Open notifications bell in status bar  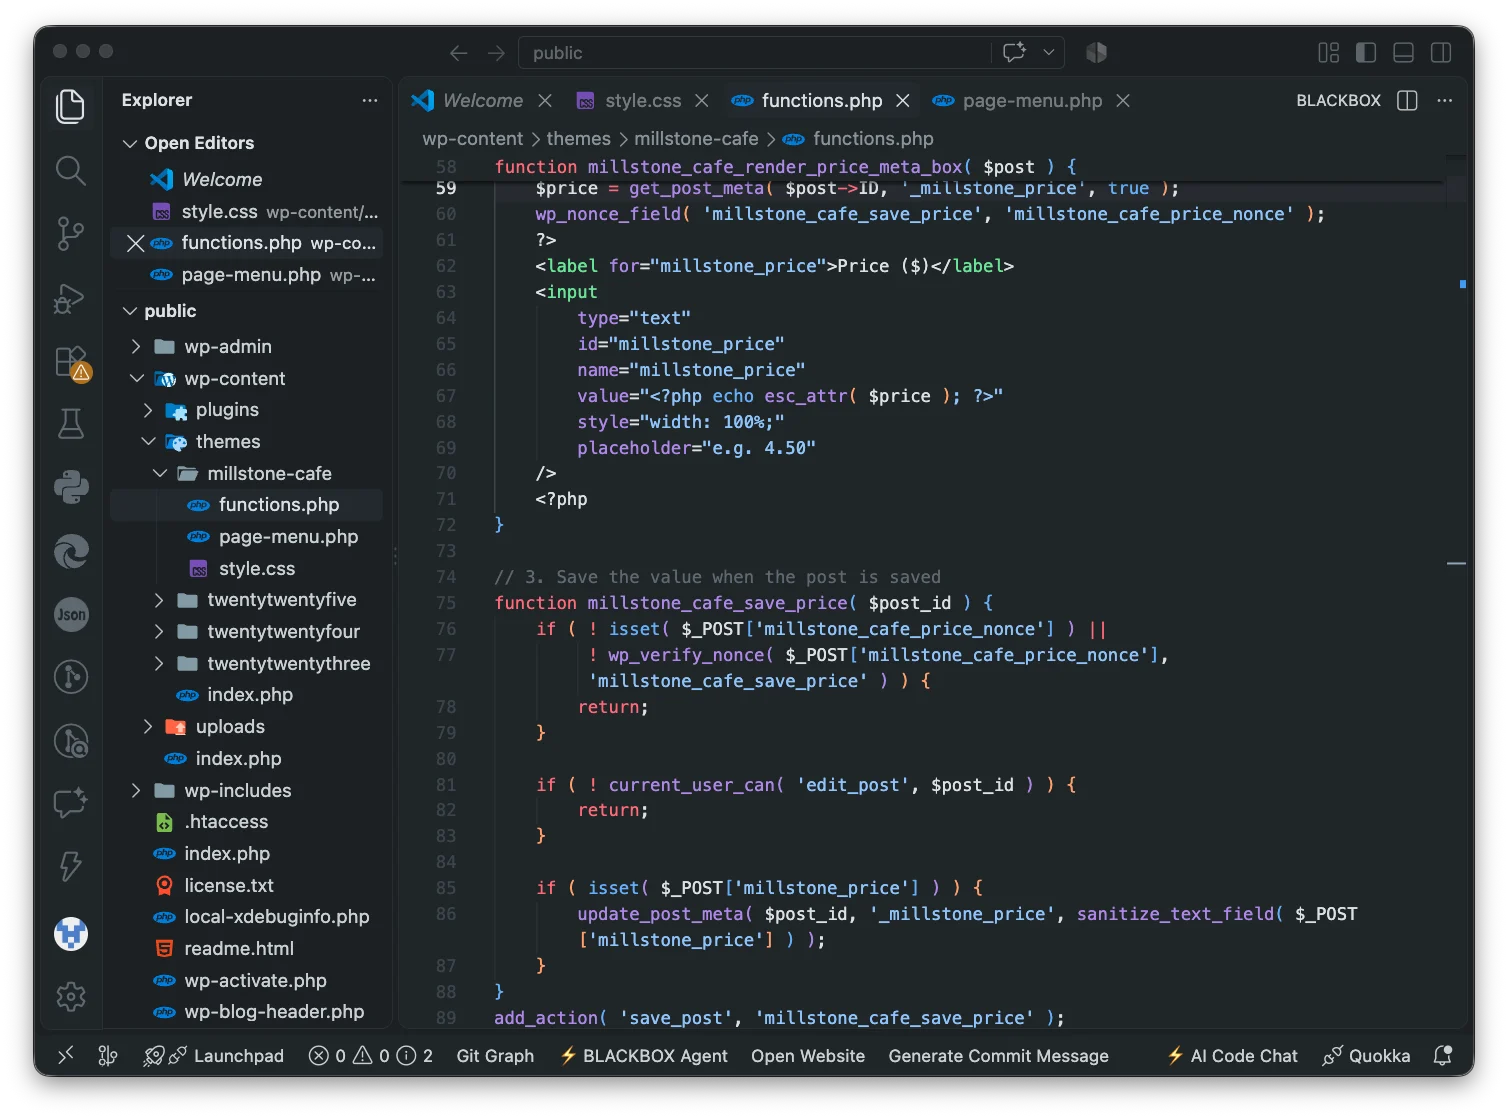pos(1442,1055)
